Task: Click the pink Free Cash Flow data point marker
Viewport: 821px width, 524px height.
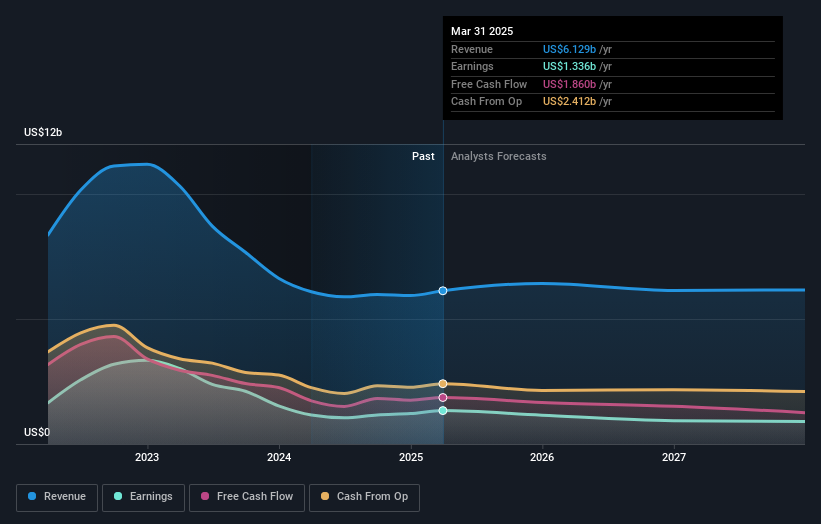Action: click(x=443, y=398)
